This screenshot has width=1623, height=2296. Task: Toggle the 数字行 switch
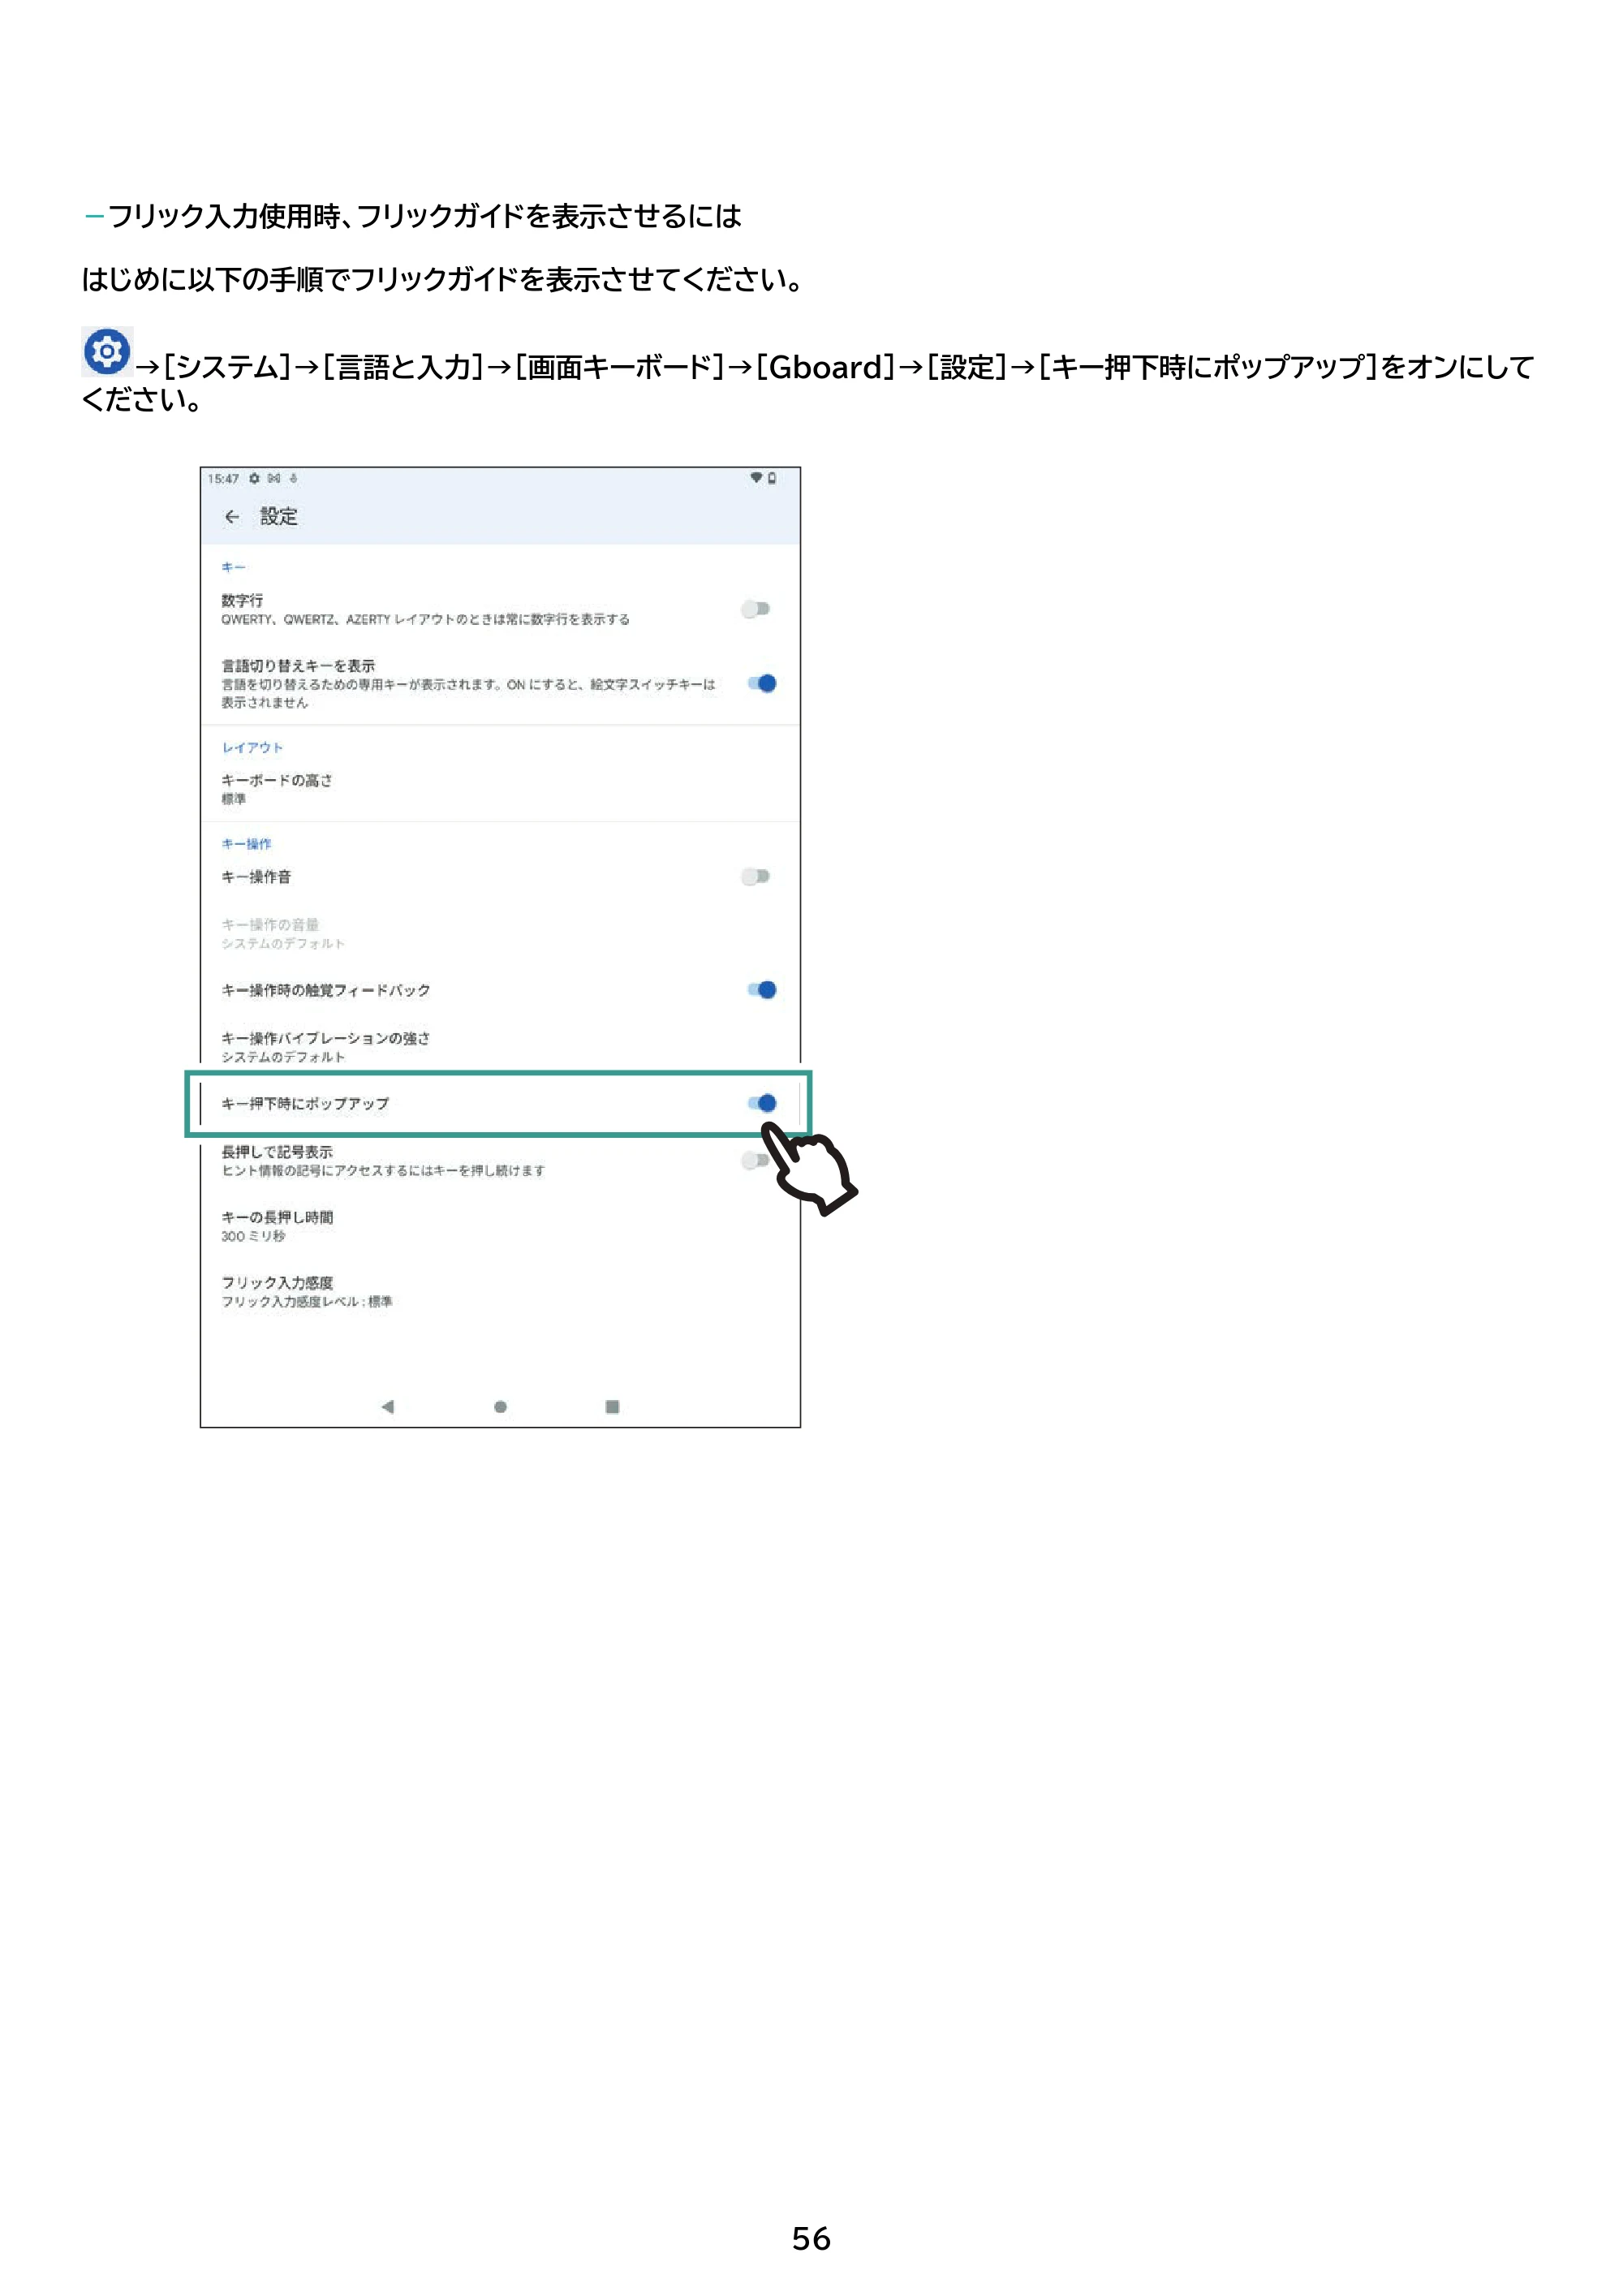point(756,609)
